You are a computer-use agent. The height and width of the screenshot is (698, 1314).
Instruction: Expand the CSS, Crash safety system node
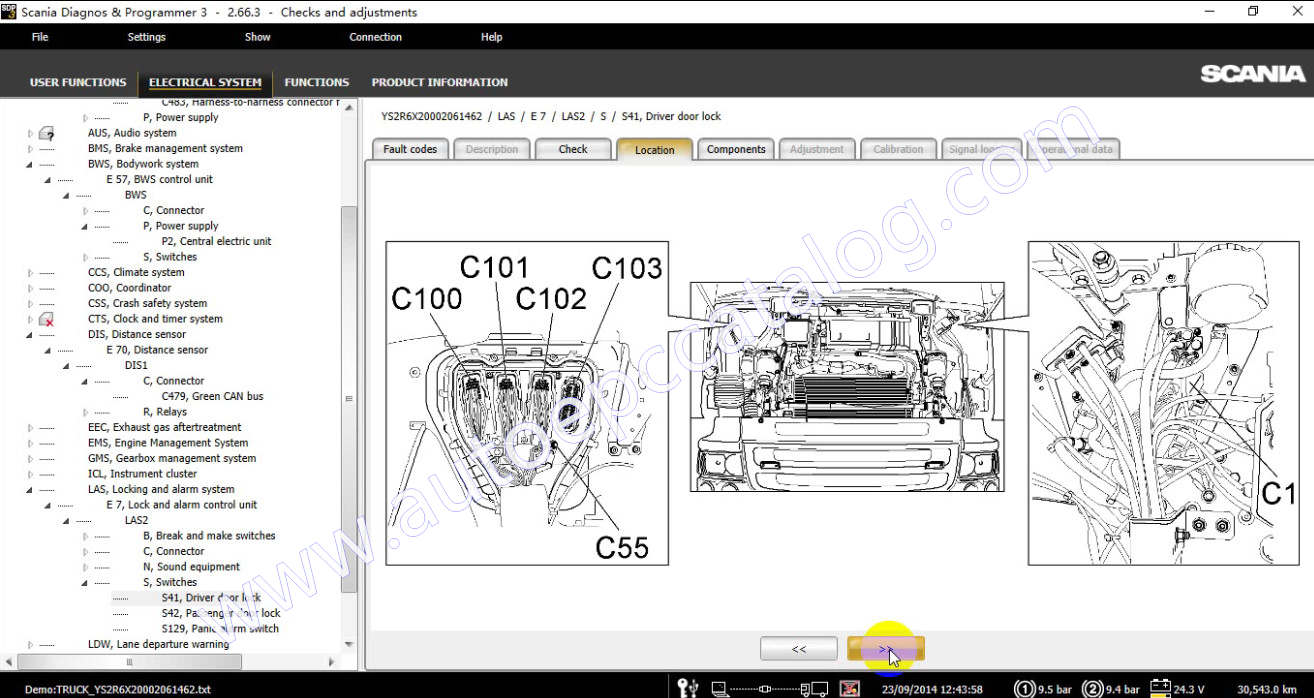tap(31, 304)
